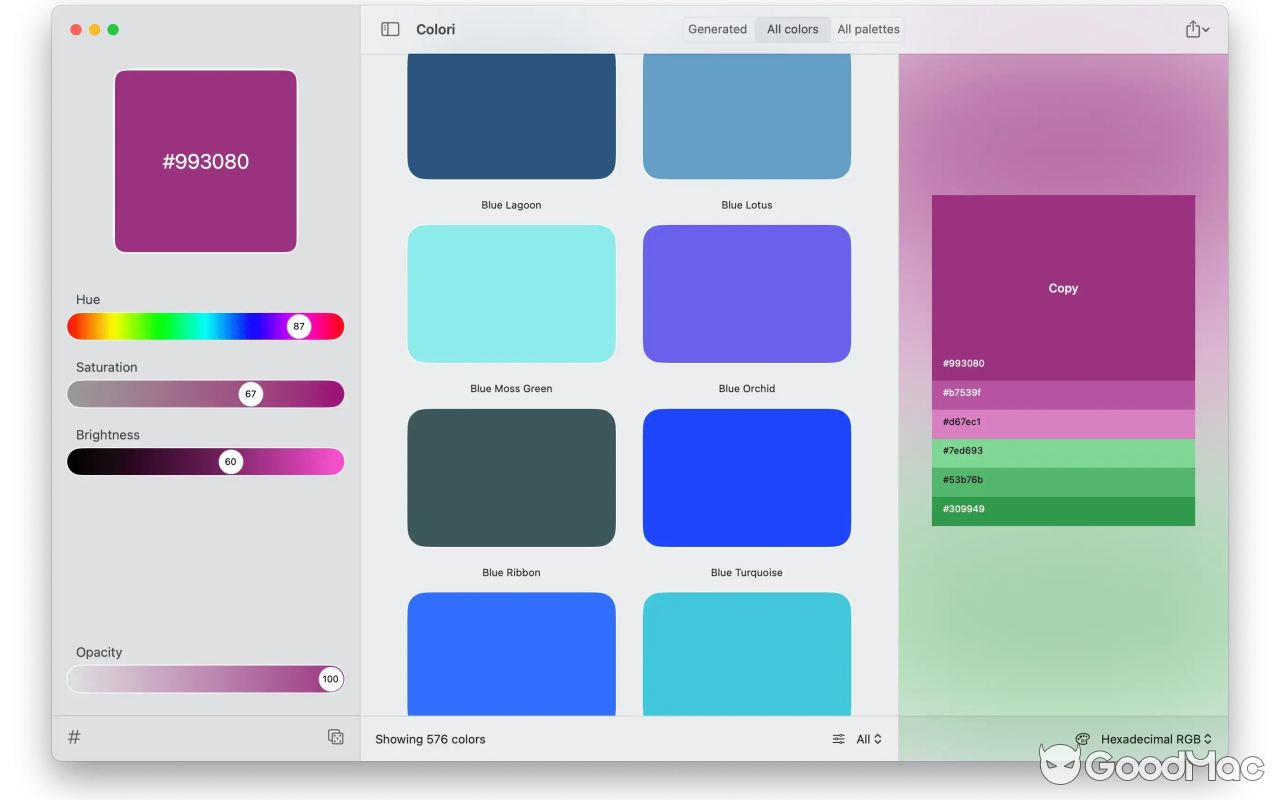The image size is (1280, 800).
Task: Expand the share button chevron menu
Action: [x=1207, y=29]
